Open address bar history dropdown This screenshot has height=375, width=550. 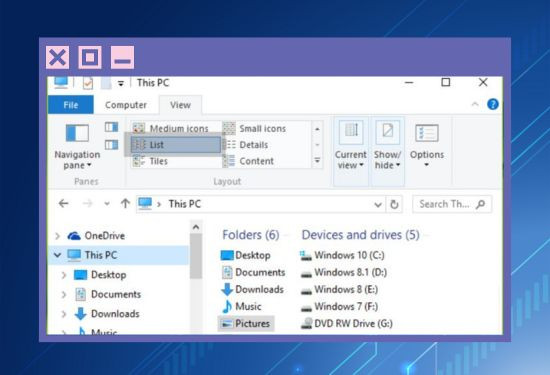click(x=378, y=204)
